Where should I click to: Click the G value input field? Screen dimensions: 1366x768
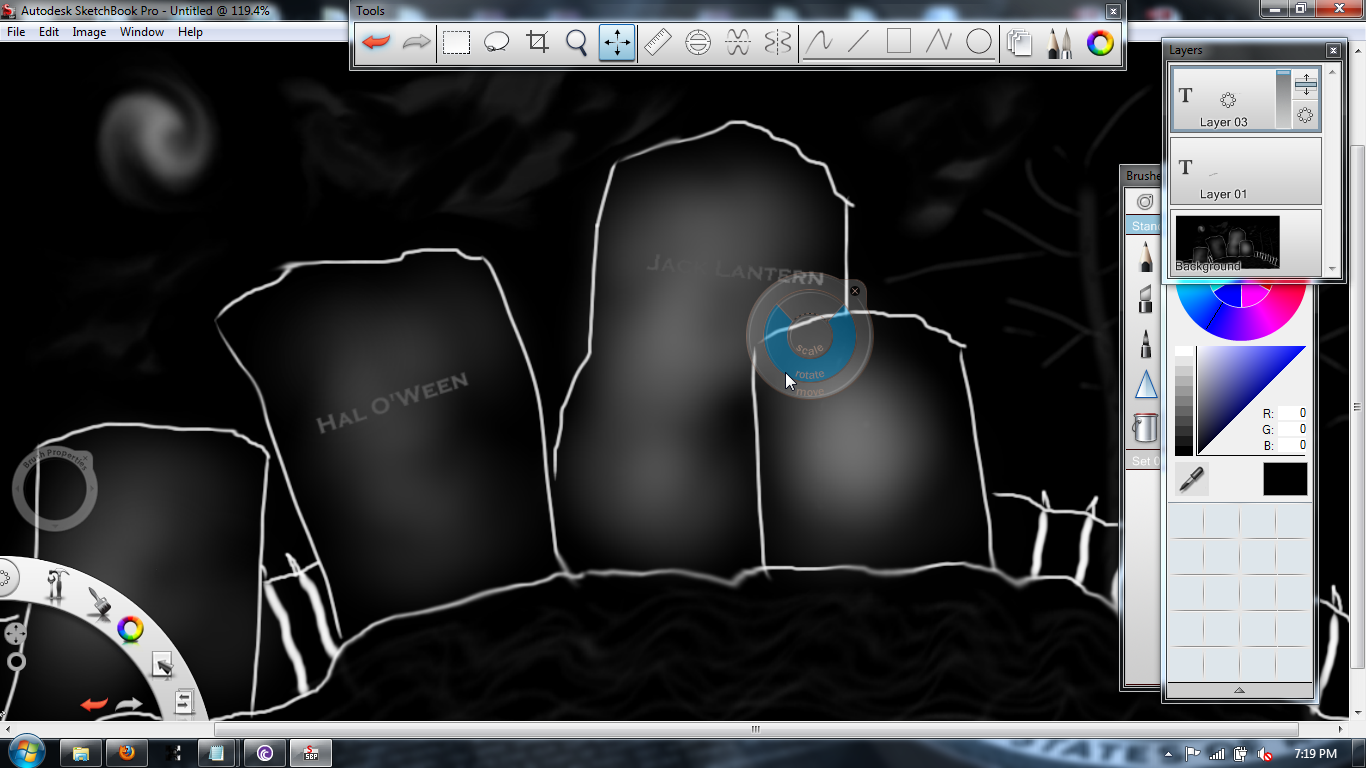pyautogui.click(x=1294, y=429)
